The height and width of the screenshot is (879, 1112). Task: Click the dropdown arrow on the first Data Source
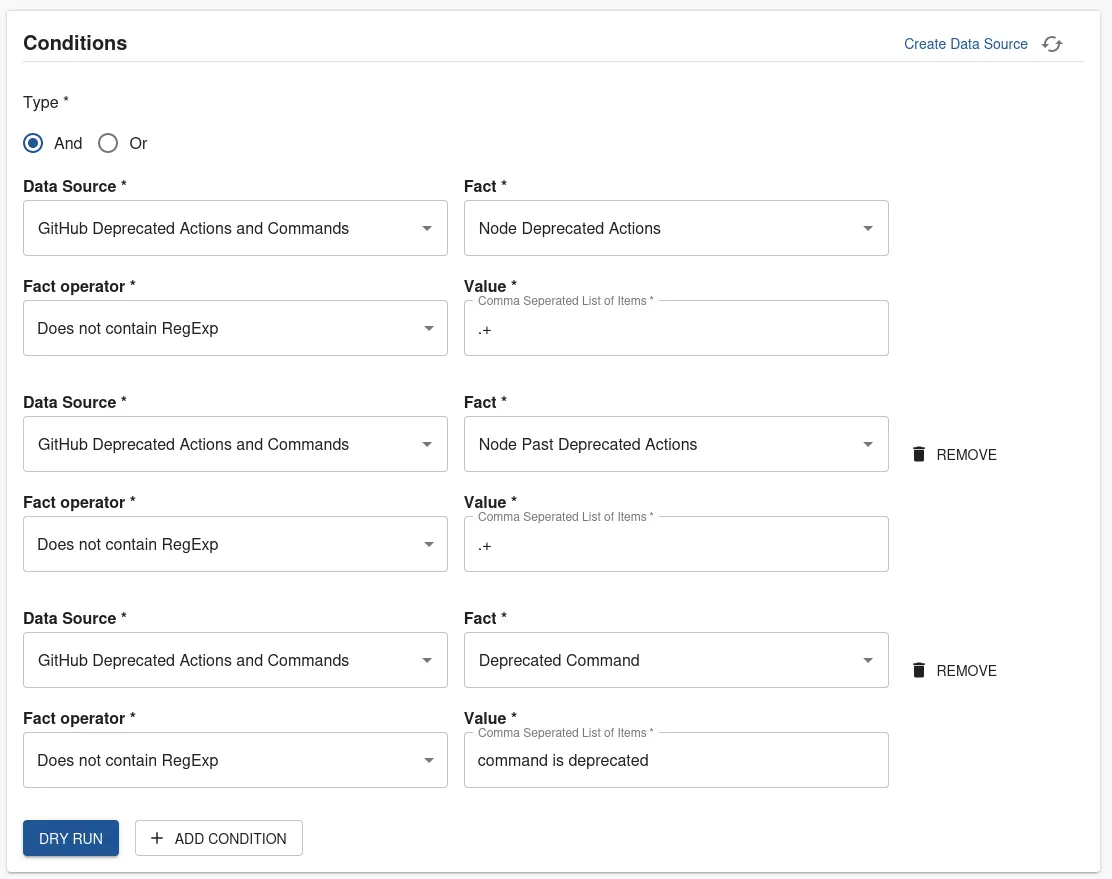[x=429, y=228]
